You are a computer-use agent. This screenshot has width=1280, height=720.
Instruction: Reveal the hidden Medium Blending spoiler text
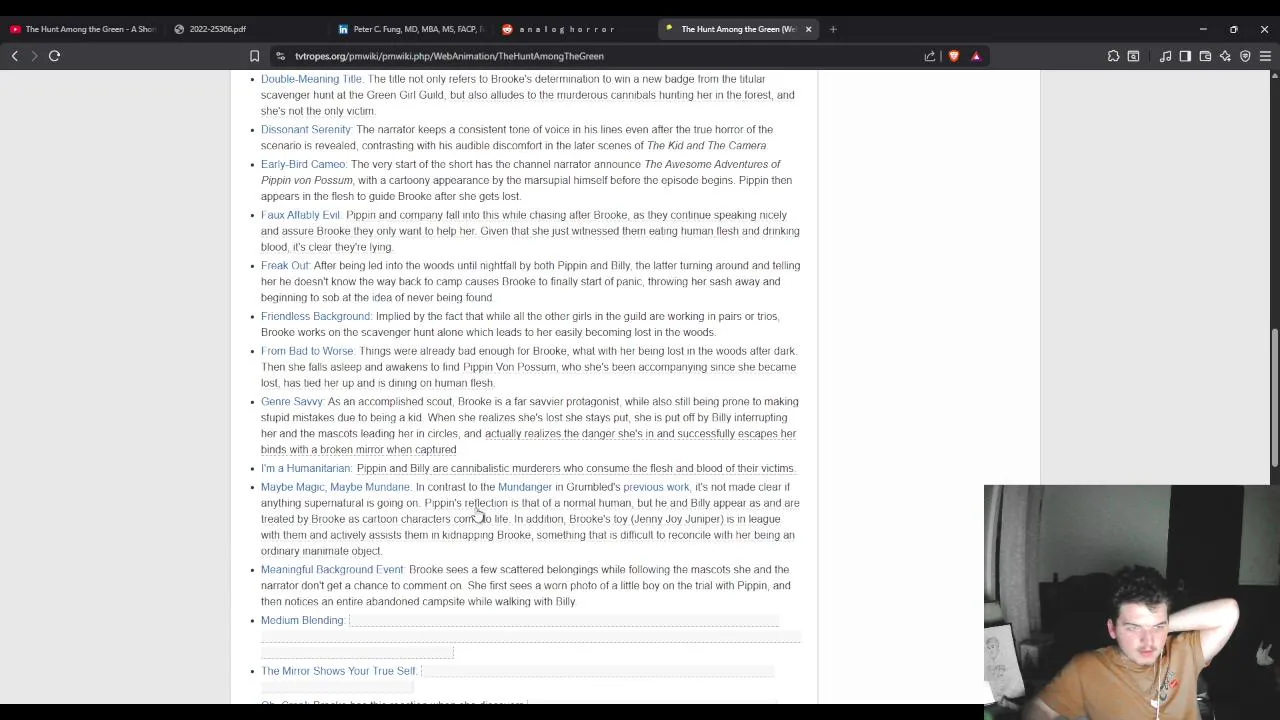point(530,636)
